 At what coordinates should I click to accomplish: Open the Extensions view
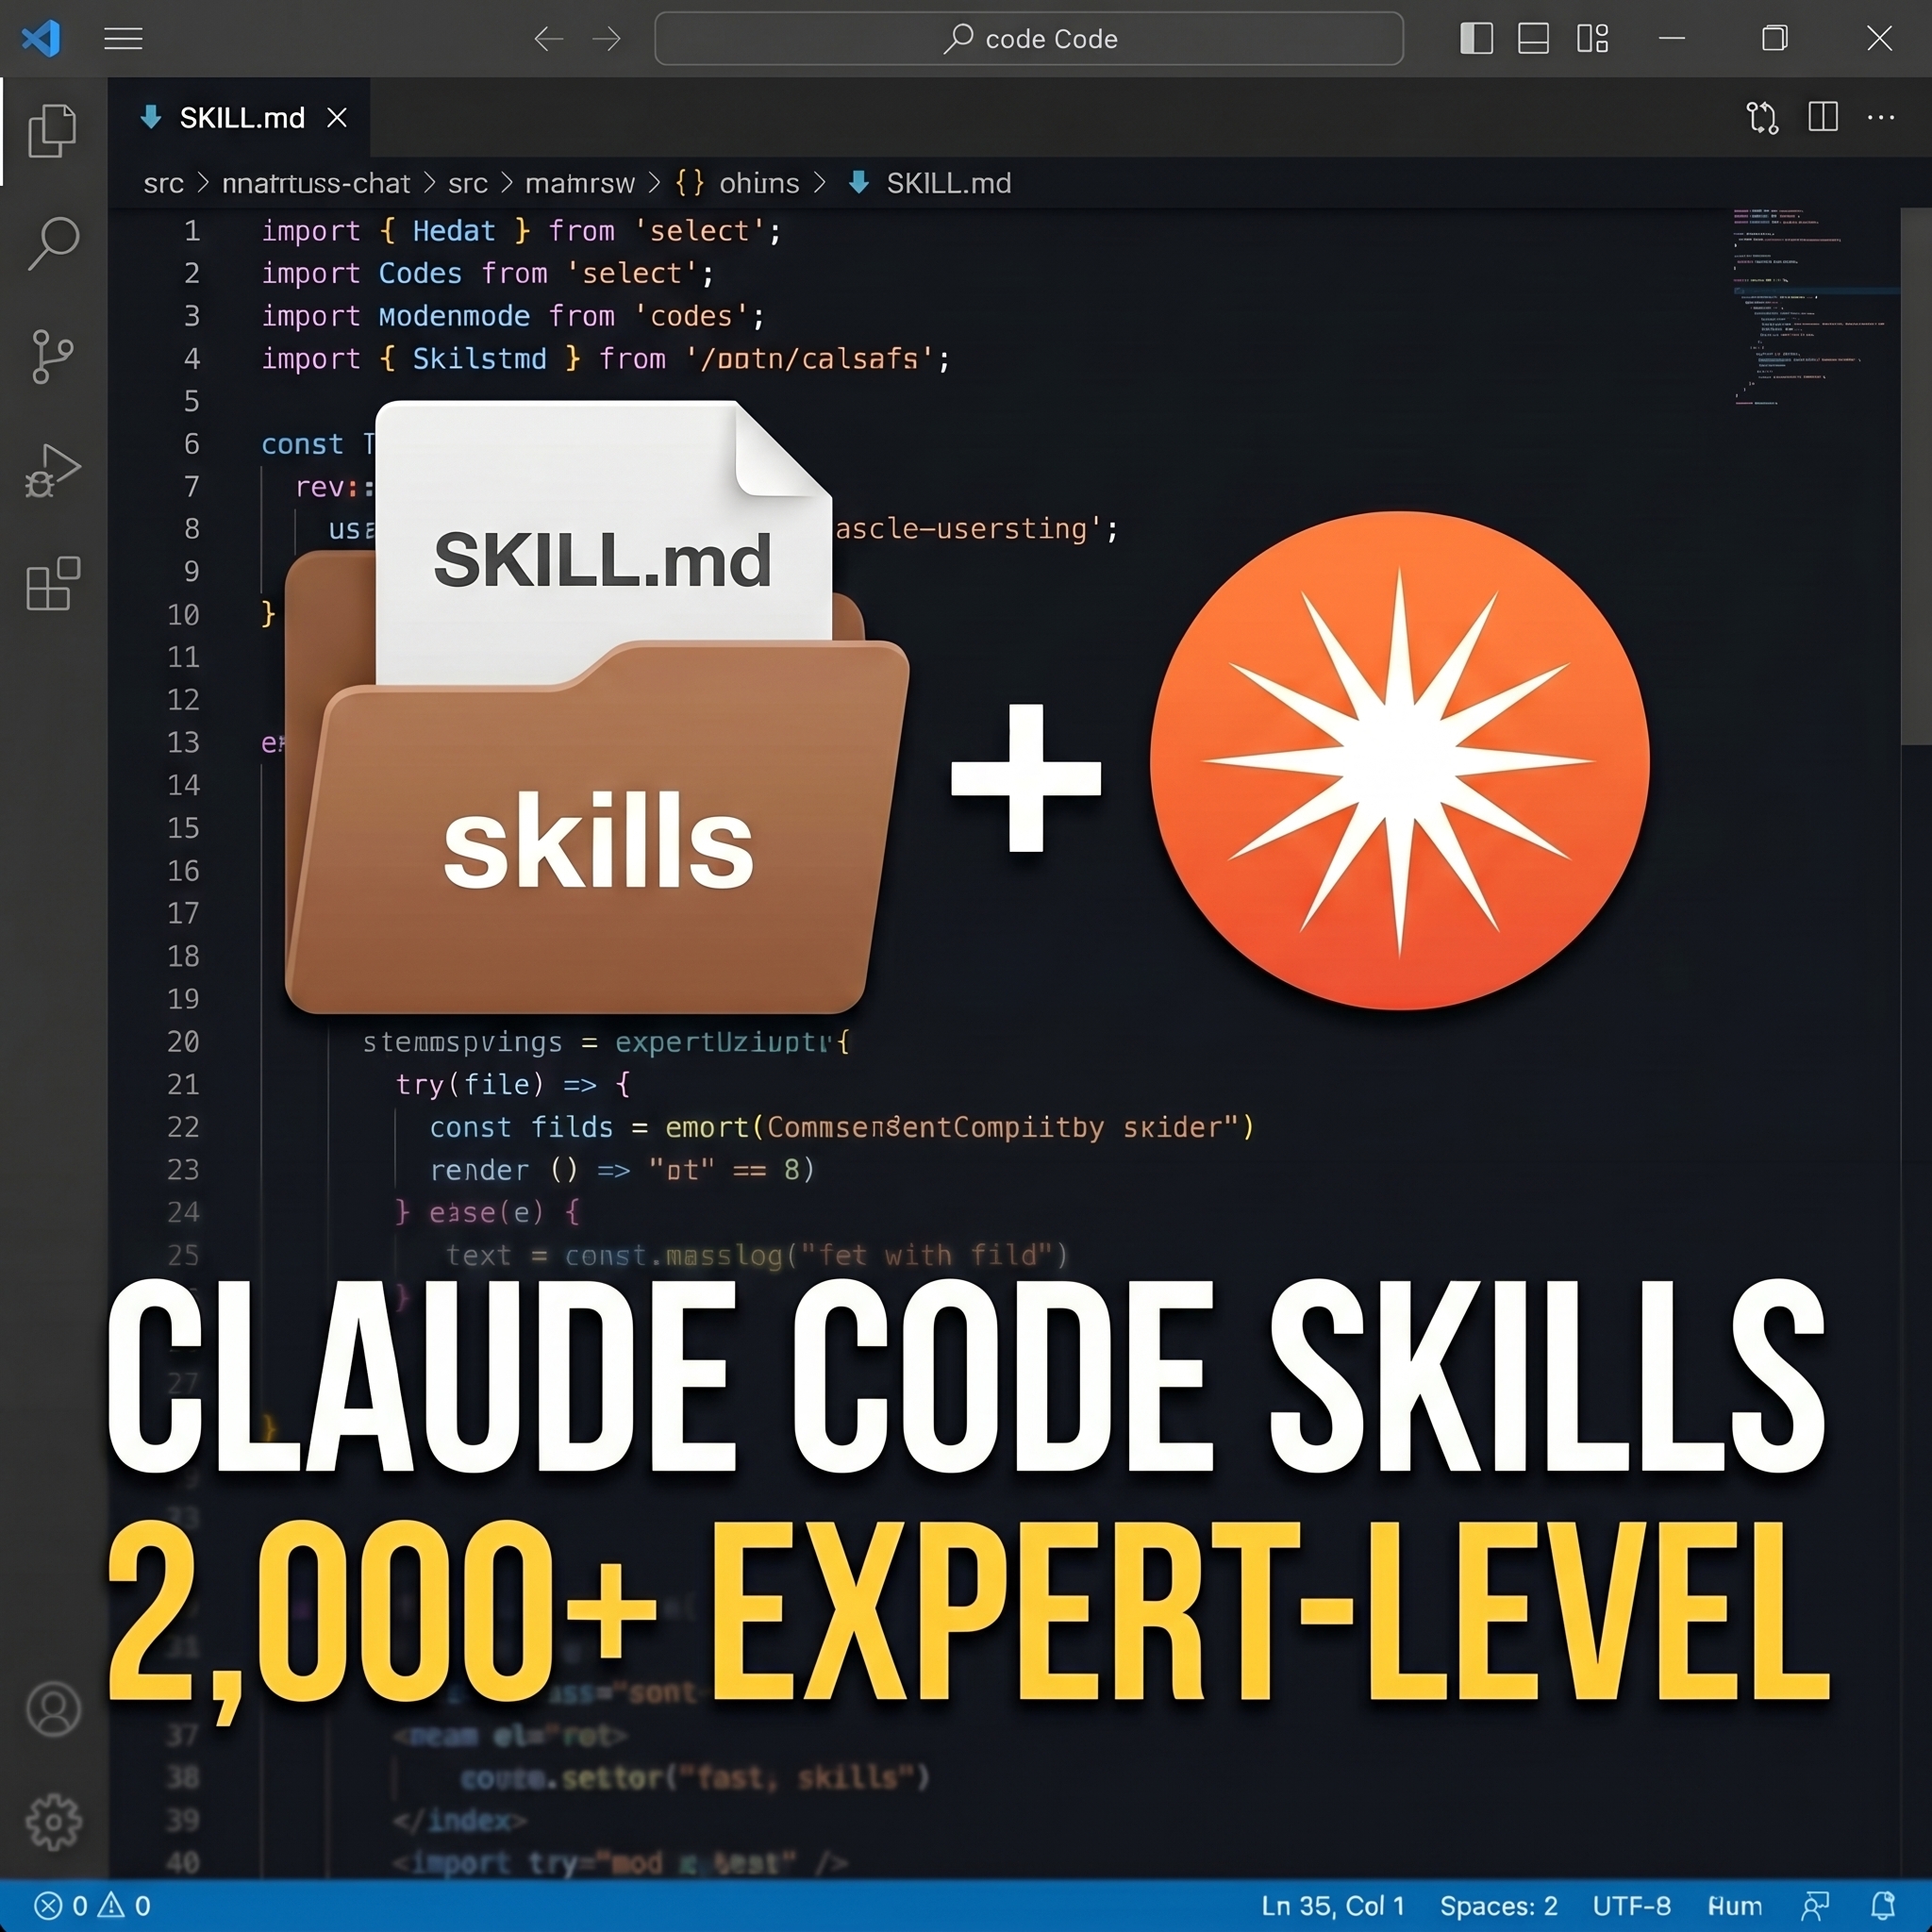53,583
